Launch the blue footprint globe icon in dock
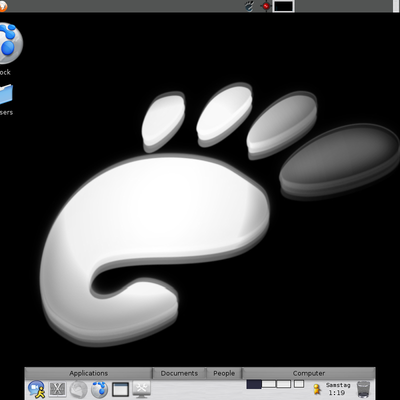Image resolution: width=400 pixels, height=400 pixels. (x=99, y=389)
